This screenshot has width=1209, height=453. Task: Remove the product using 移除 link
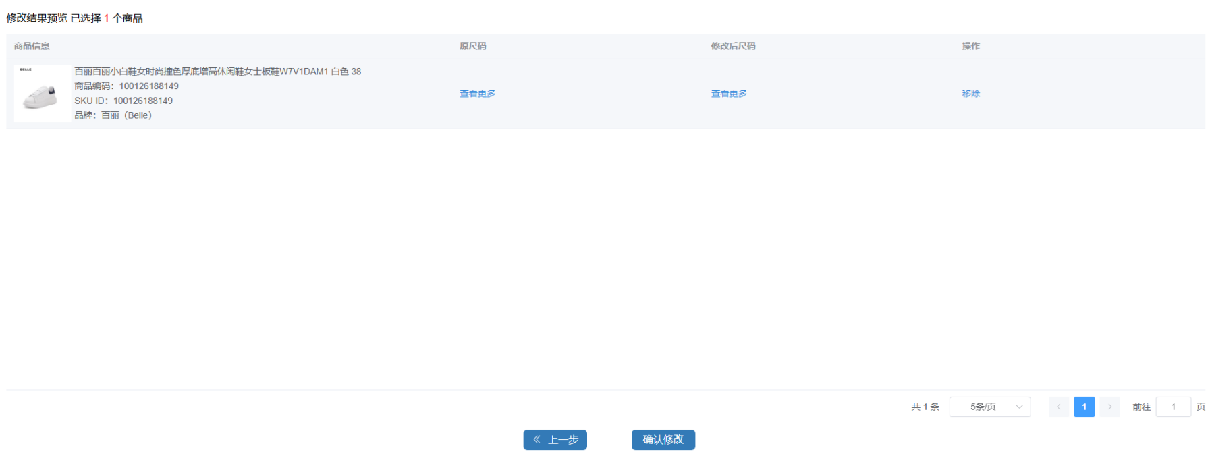tap(970, 94)
